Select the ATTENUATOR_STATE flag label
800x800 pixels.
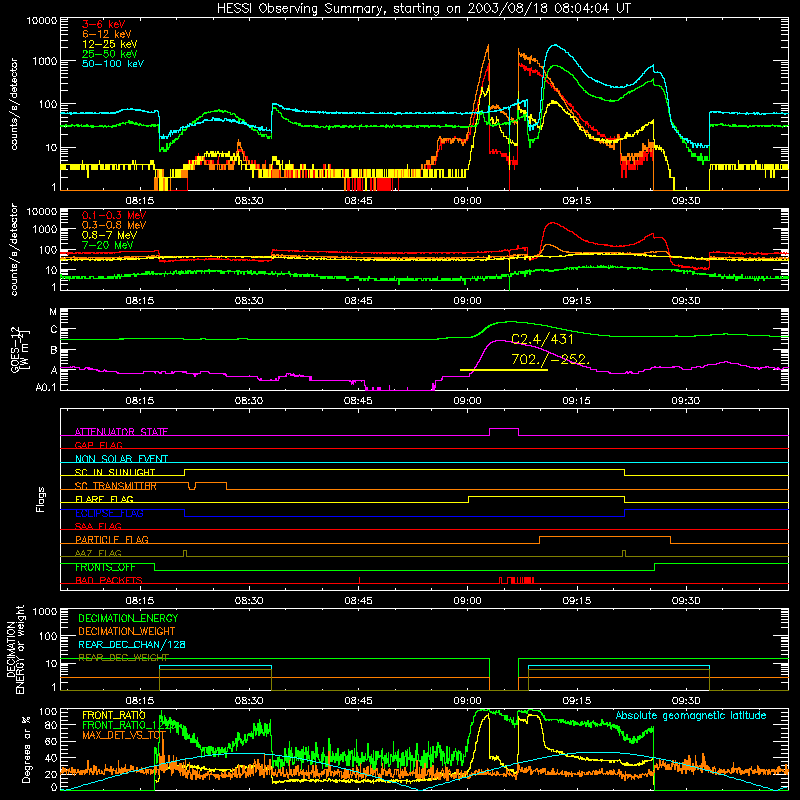tap(121, 432)
